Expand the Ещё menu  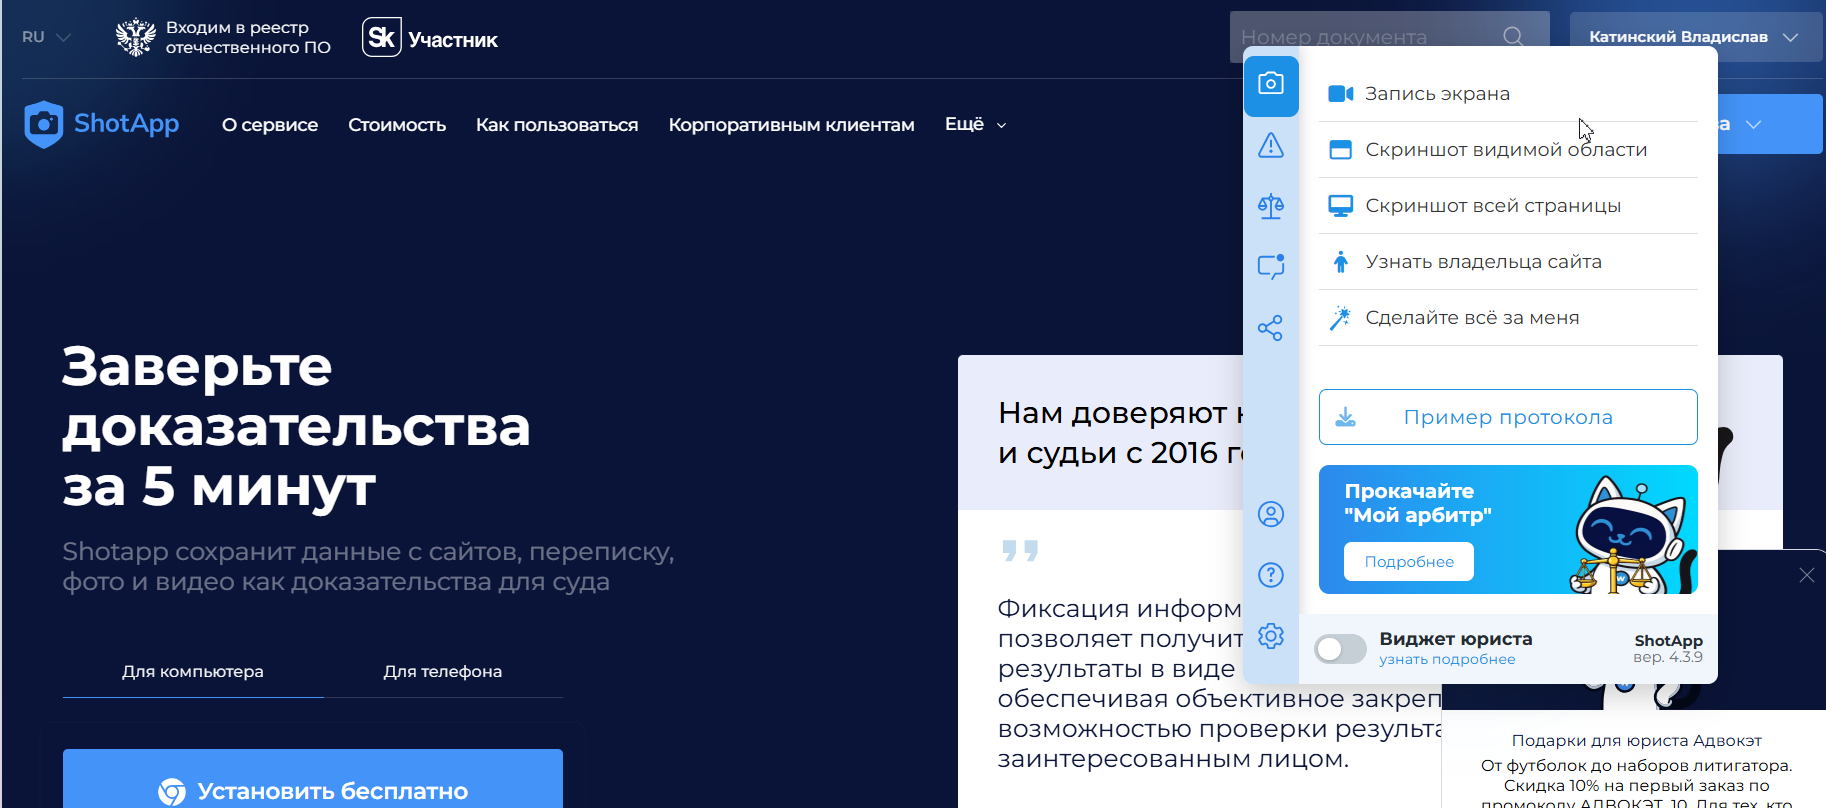point(976,124)
